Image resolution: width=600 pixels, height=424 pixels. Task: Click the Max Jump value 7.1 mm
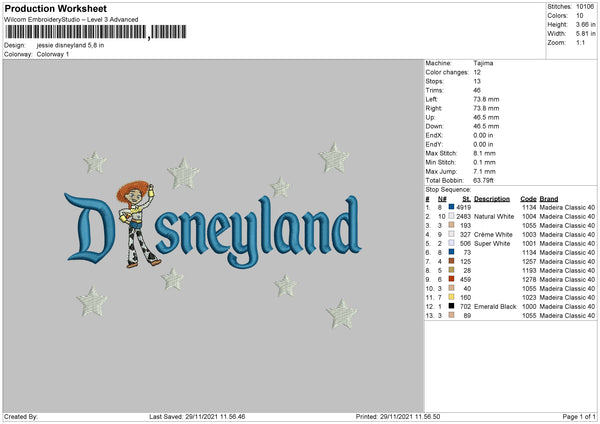point(484,171)
